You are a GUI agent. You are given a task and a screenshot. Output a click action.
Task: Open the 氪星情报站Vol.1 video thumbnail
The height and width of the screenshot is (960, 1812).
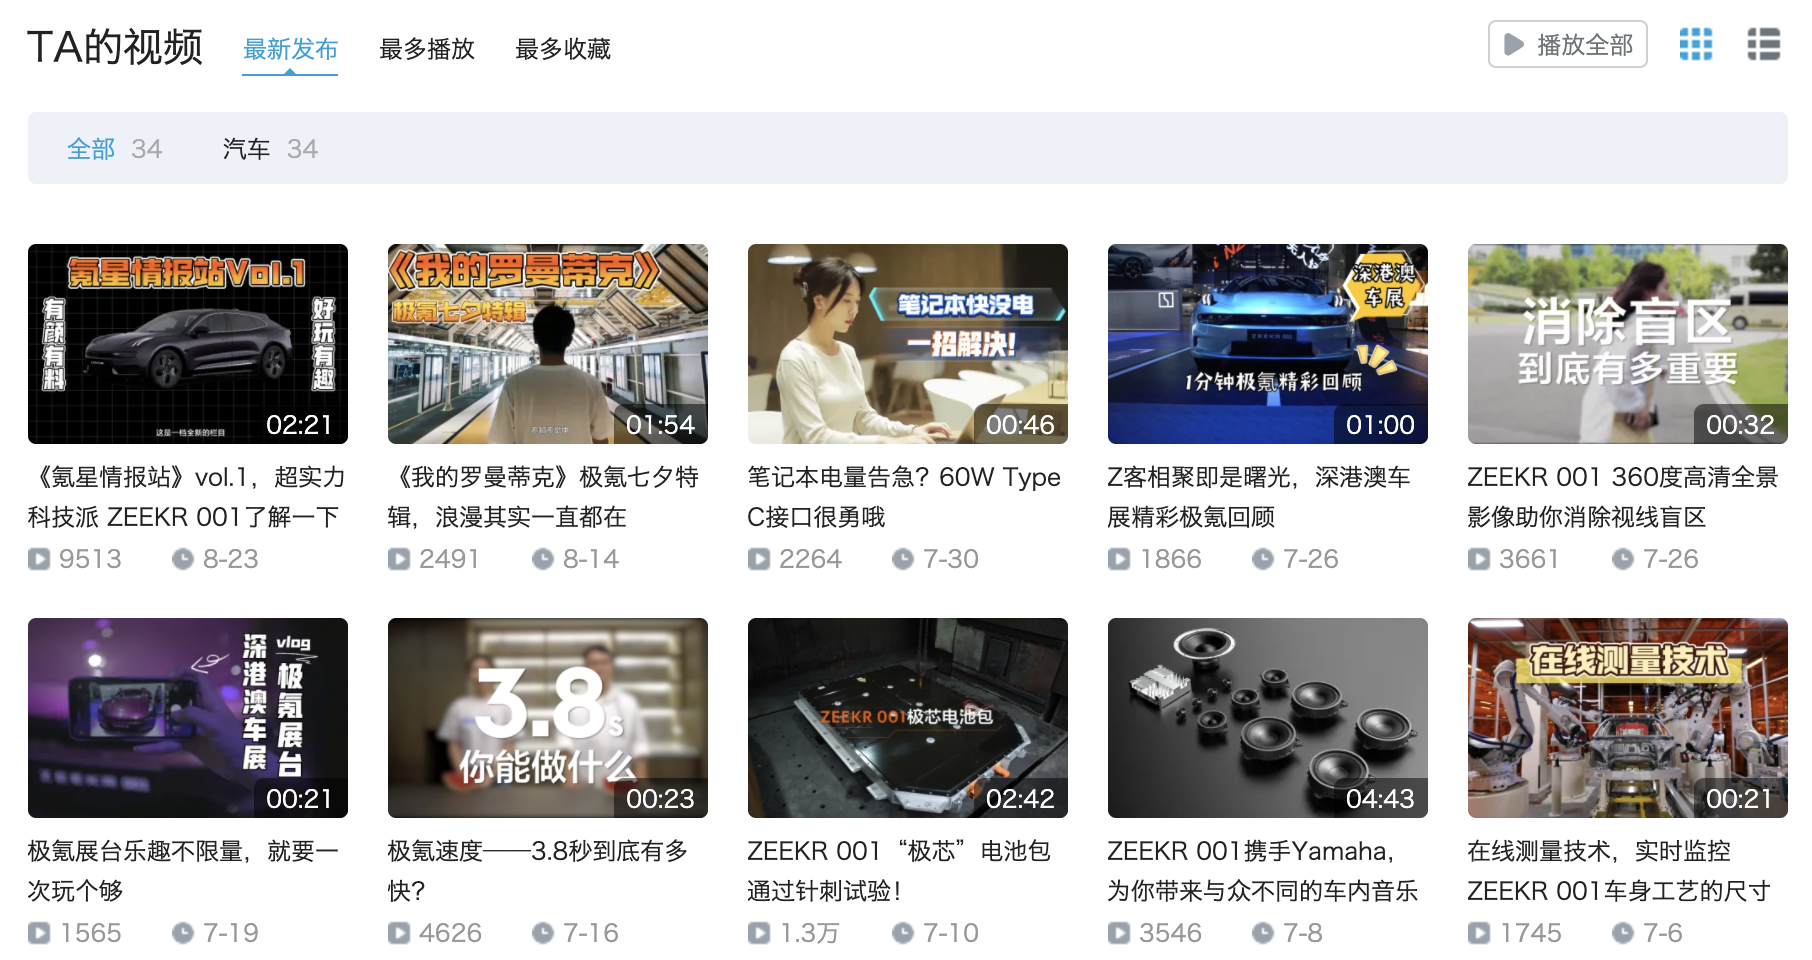(188, 344)
